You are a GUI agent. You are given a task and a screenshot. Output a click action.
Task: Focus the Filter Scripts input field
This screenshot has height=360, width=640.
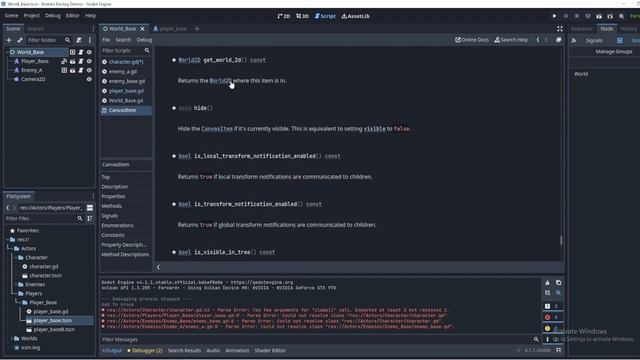point(126,51)
